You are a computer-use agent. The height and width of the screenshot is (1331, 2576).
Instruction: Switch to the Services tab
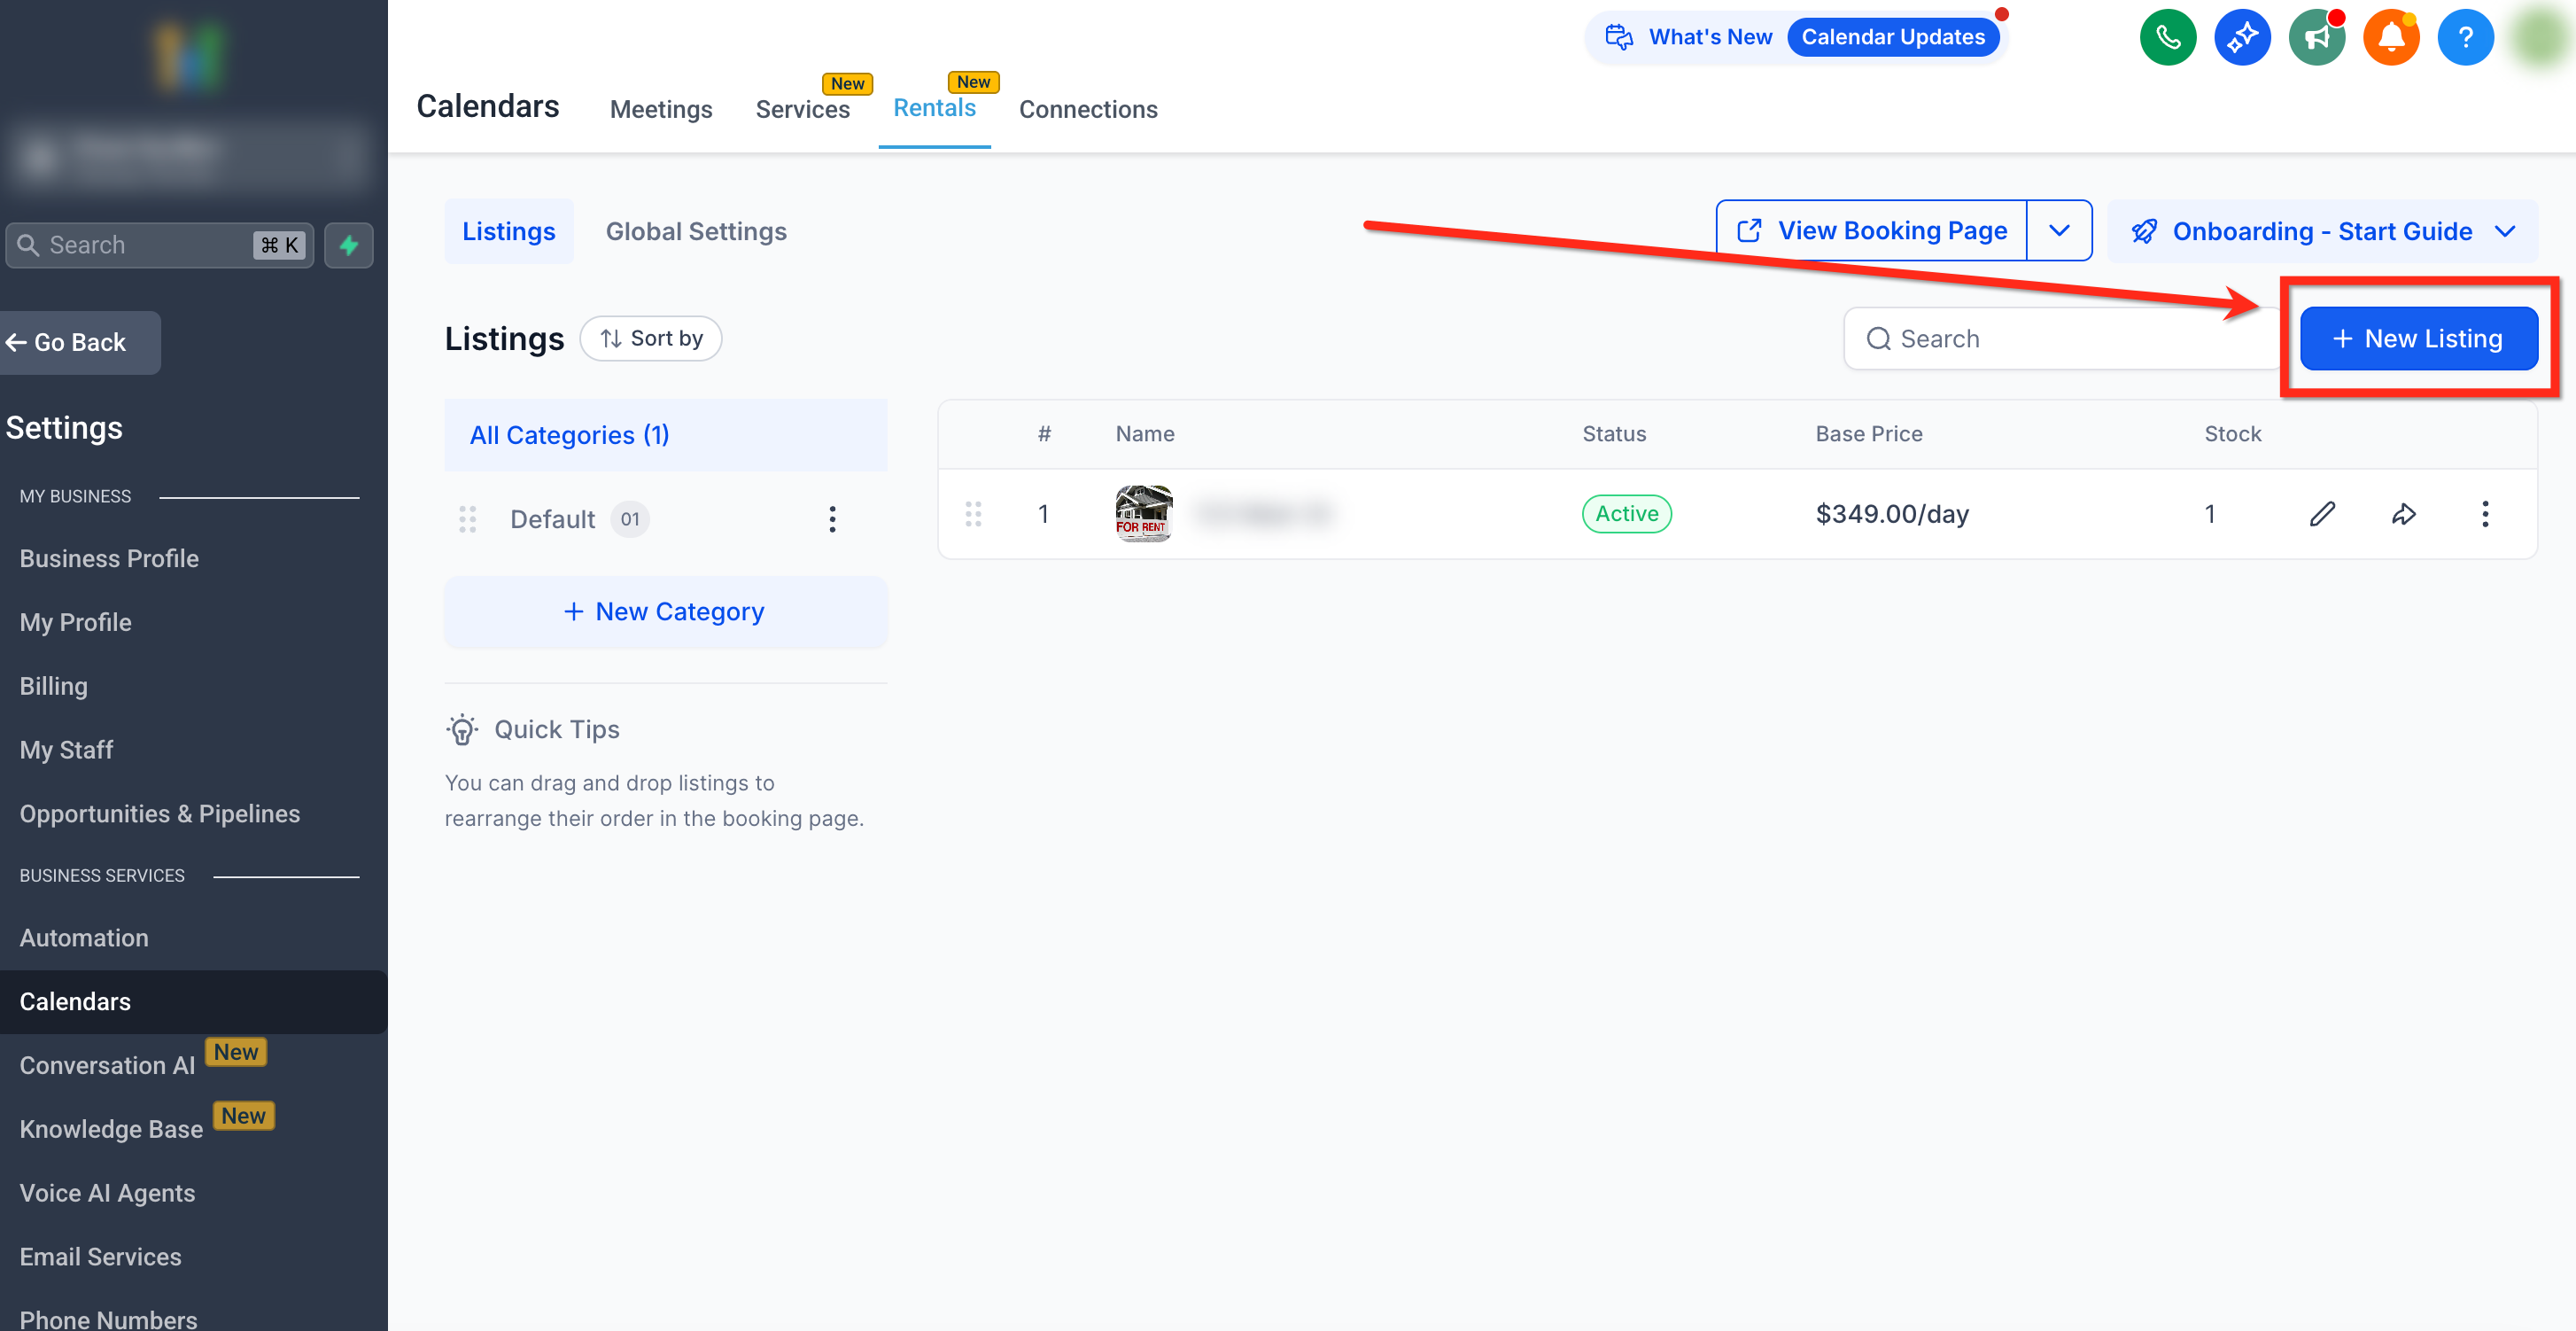click(802, 109)
